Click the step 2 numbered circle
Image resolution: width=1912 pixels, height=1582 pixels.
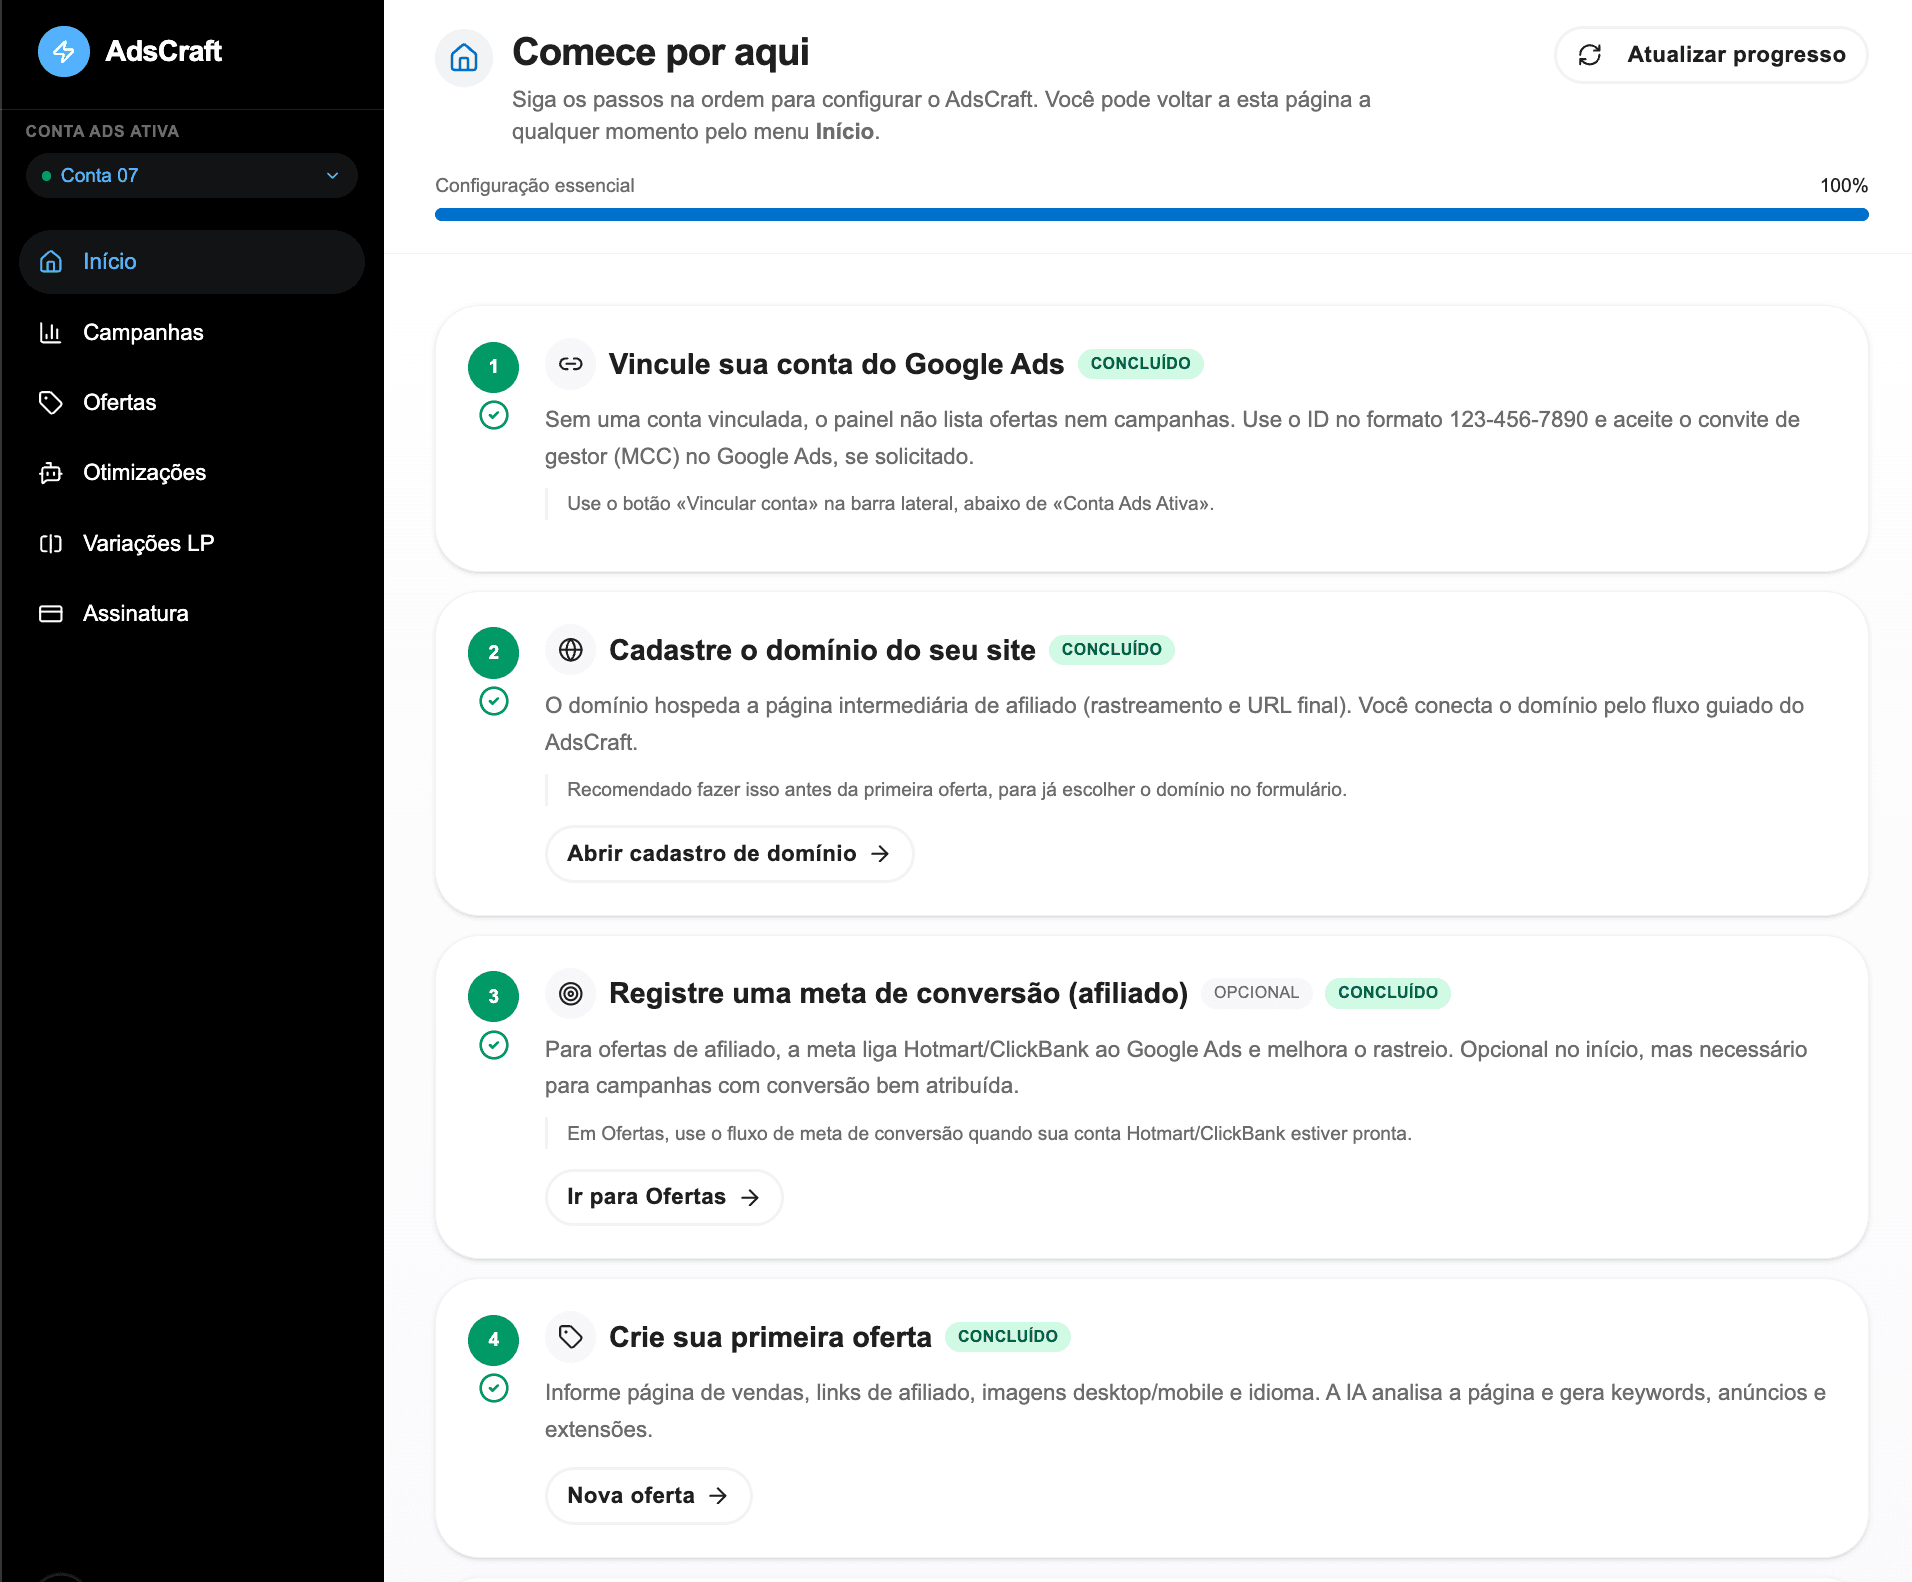(x=493, y=652)
